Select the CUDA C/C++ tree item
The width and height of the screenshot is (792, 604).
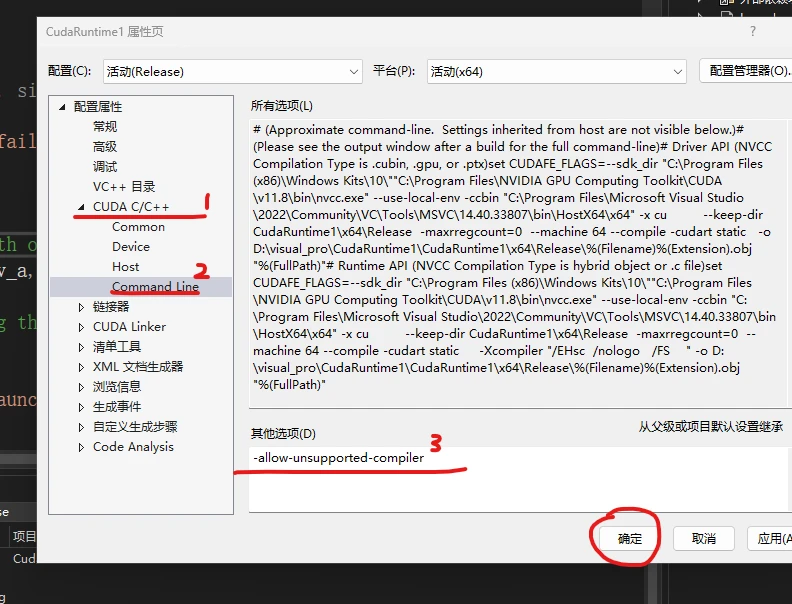[131, 207]
